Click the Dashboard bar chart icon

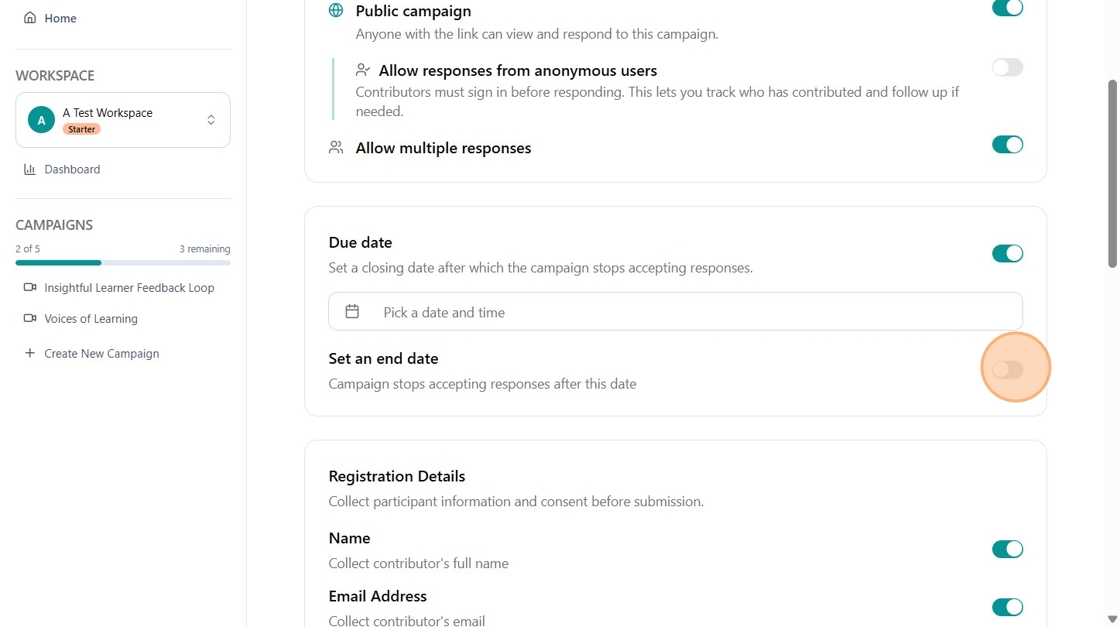tap(30, 170)
